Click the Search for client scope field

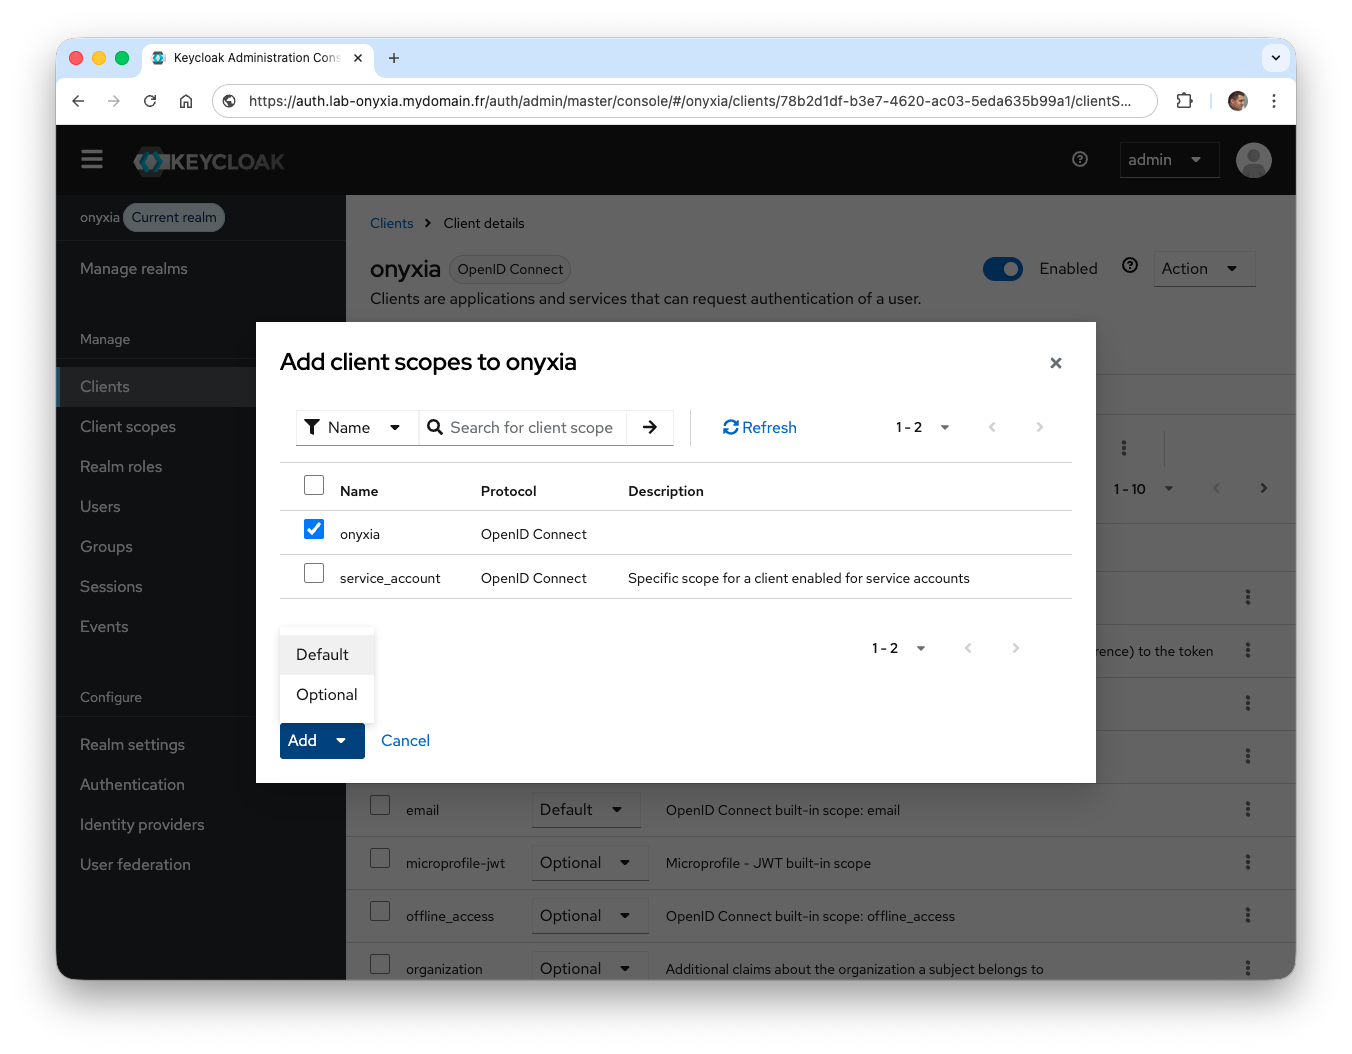[x=532, y=427]
